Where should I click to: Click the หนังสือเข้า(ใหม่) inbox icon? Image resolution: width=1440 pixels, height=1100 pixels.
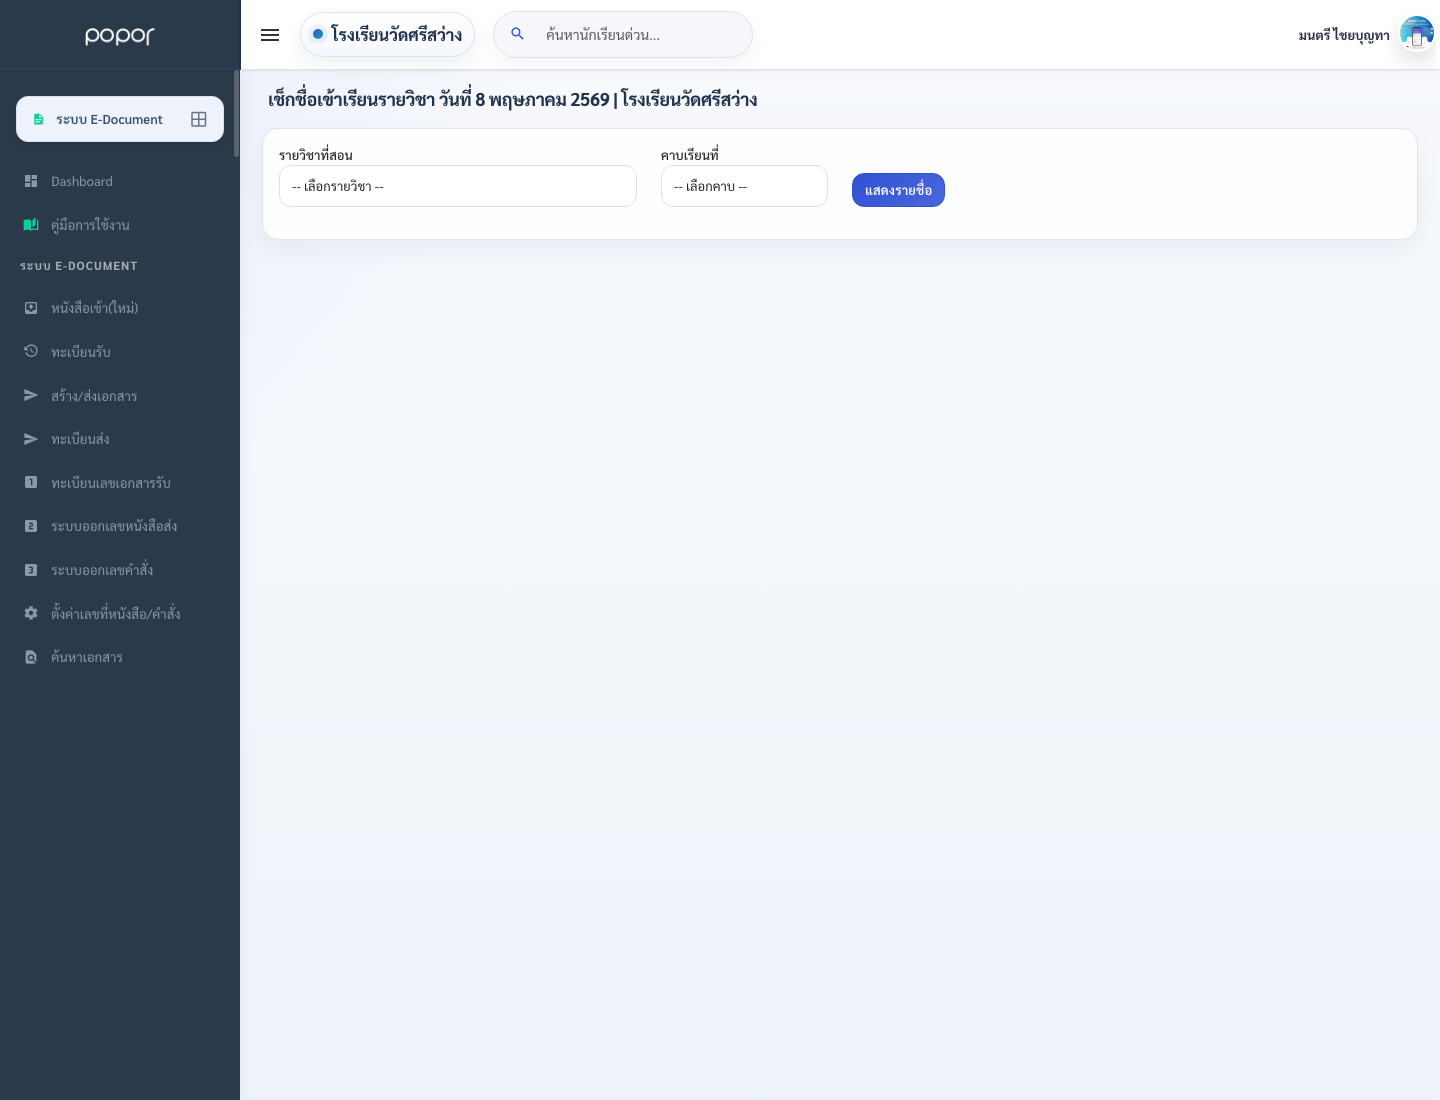(x=31, y=308)
